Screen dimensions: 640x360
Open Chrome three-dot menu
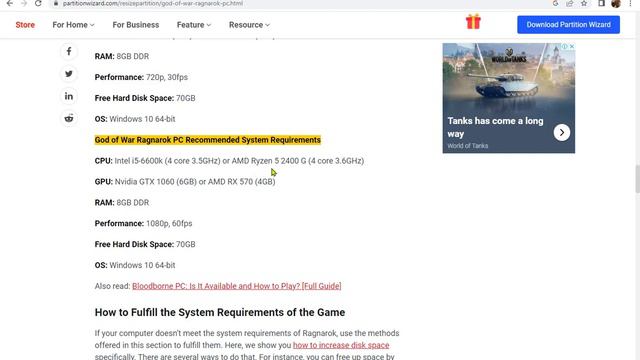pos(630,3)
